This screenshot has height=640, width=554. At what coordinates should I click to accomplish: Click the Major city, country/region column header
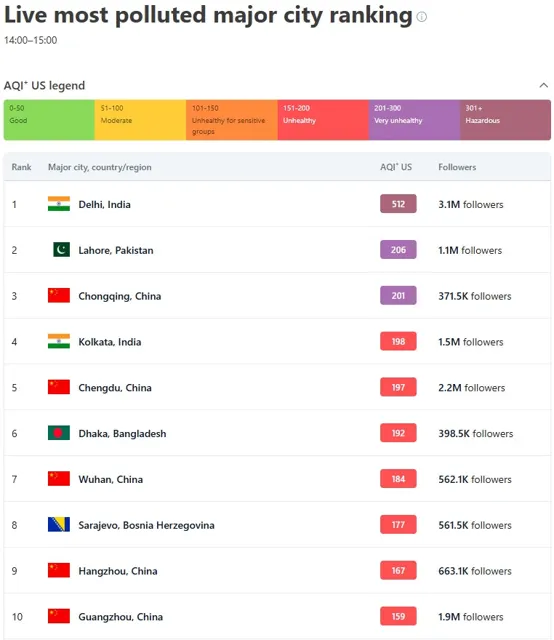click(100, 167)
